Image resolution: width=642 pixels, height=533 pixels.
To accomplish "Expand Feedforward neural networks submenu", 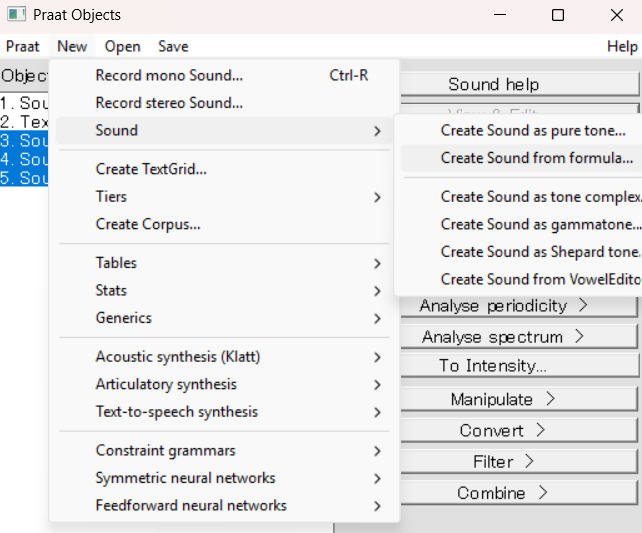I will click(224, 505).
